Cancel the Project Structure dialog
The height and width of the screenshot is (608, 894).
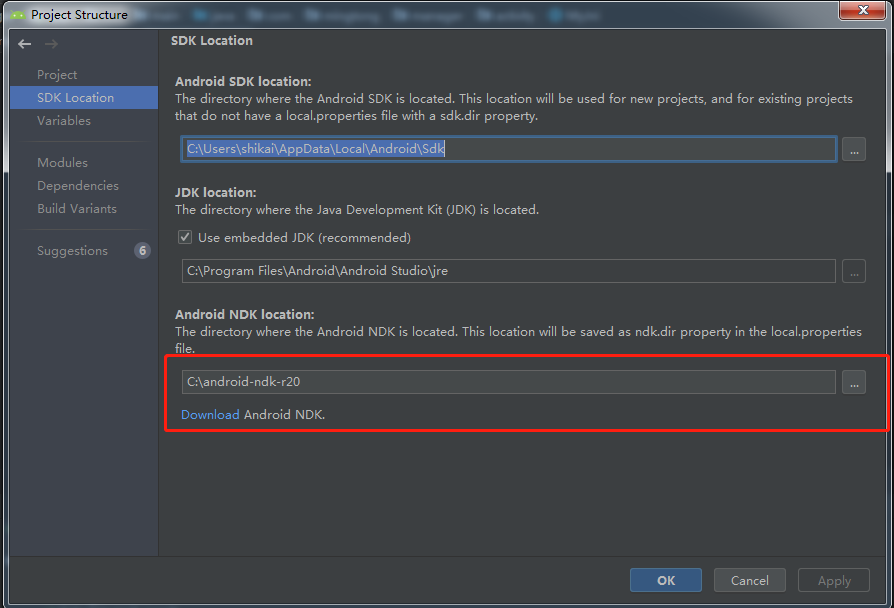[x=749, y=580]
